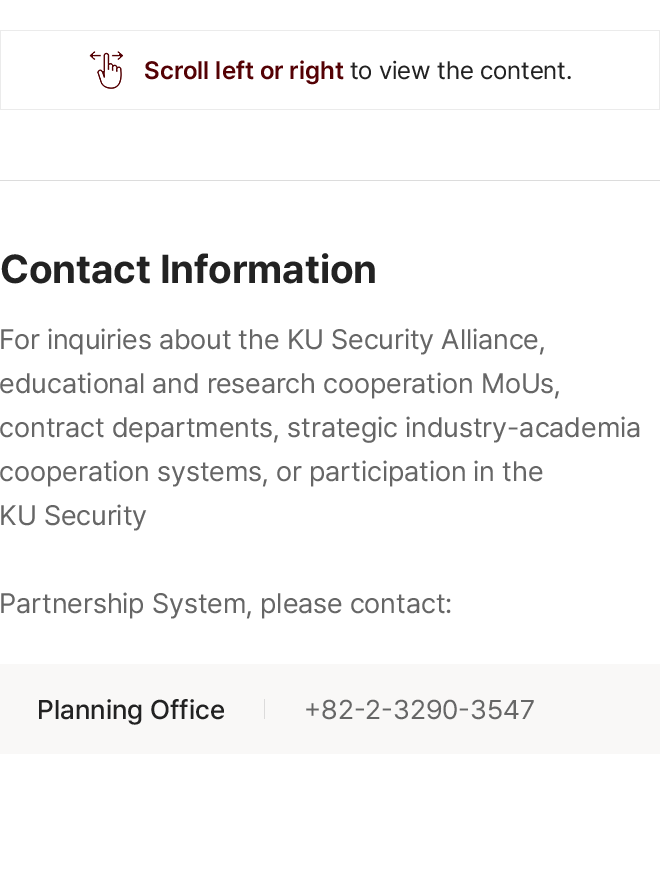Click the Planning Office phone number

(x=419, y=710)
